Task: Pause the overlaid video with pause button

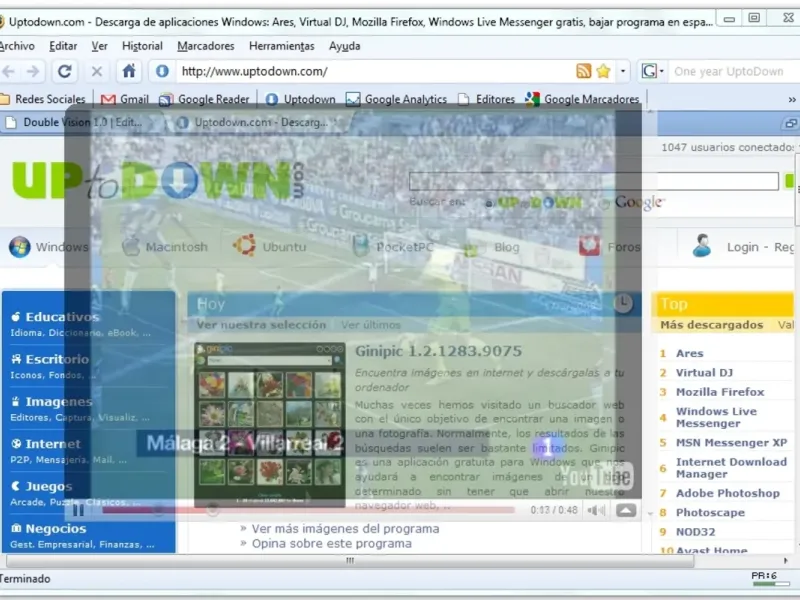Action: click(78, 510)
